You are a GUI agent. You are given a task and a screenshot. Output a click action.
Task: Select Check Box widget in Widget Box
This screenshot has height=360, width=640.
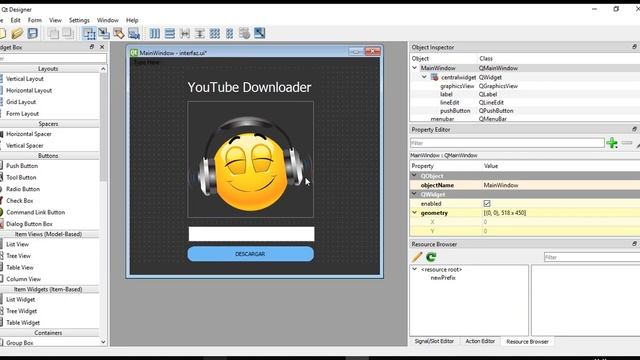tap(20, 200)
